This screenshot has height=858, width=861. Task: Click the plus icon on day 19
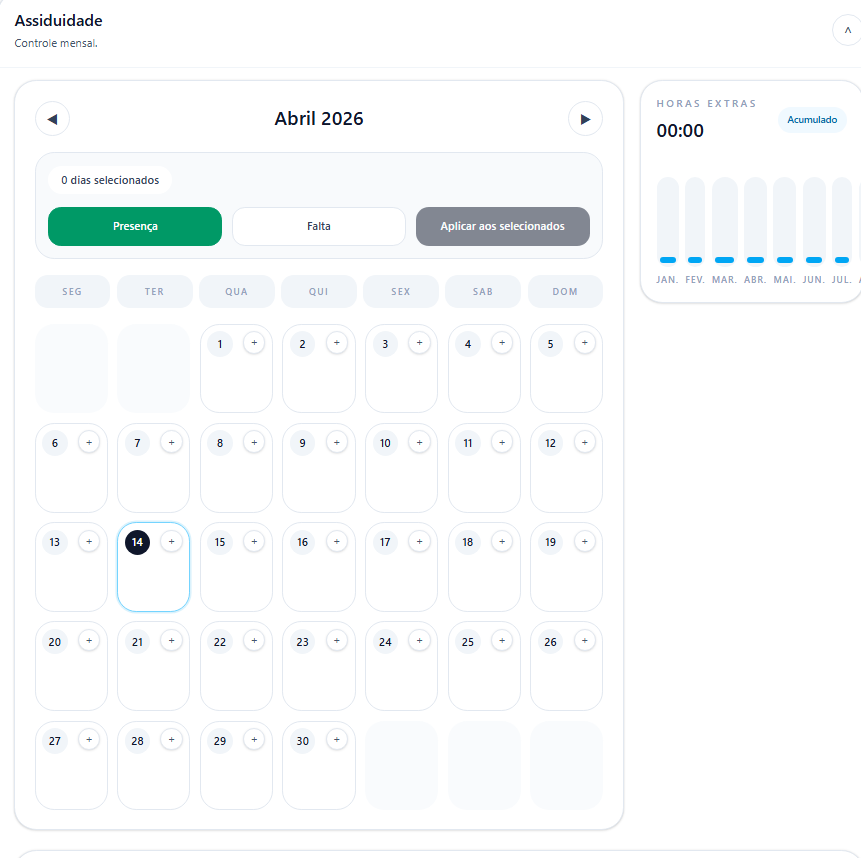[584, 542]
